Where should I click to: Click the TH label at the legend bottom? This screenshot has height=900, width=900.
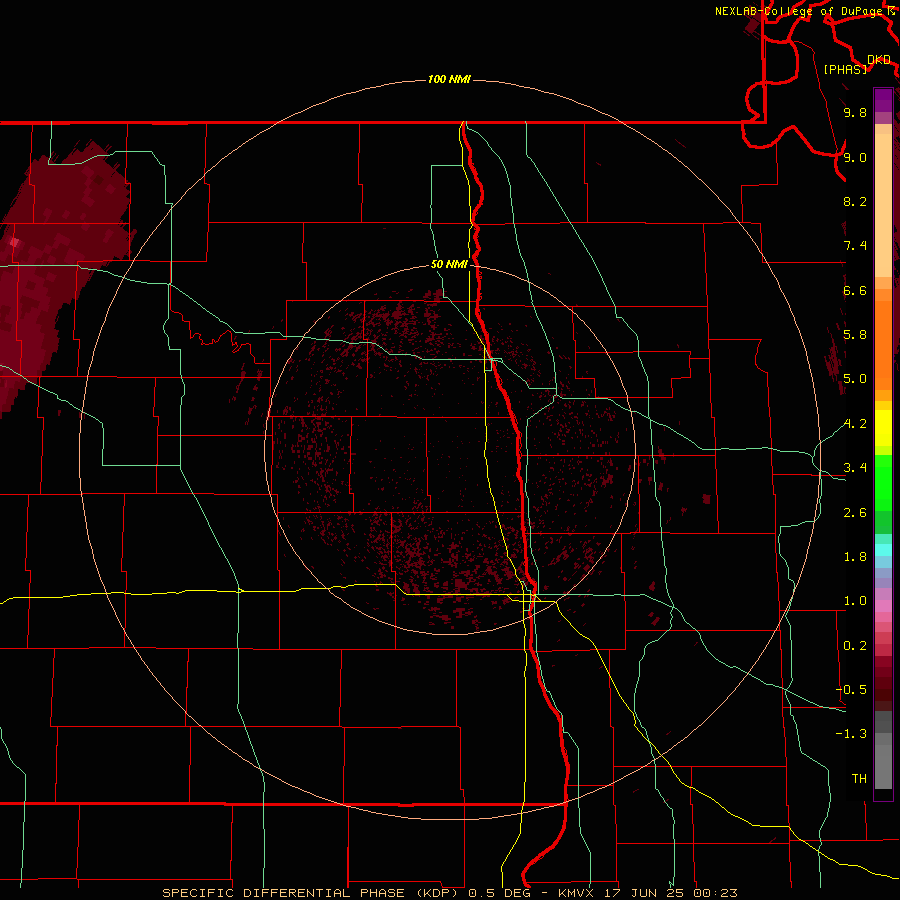[859, 779]
